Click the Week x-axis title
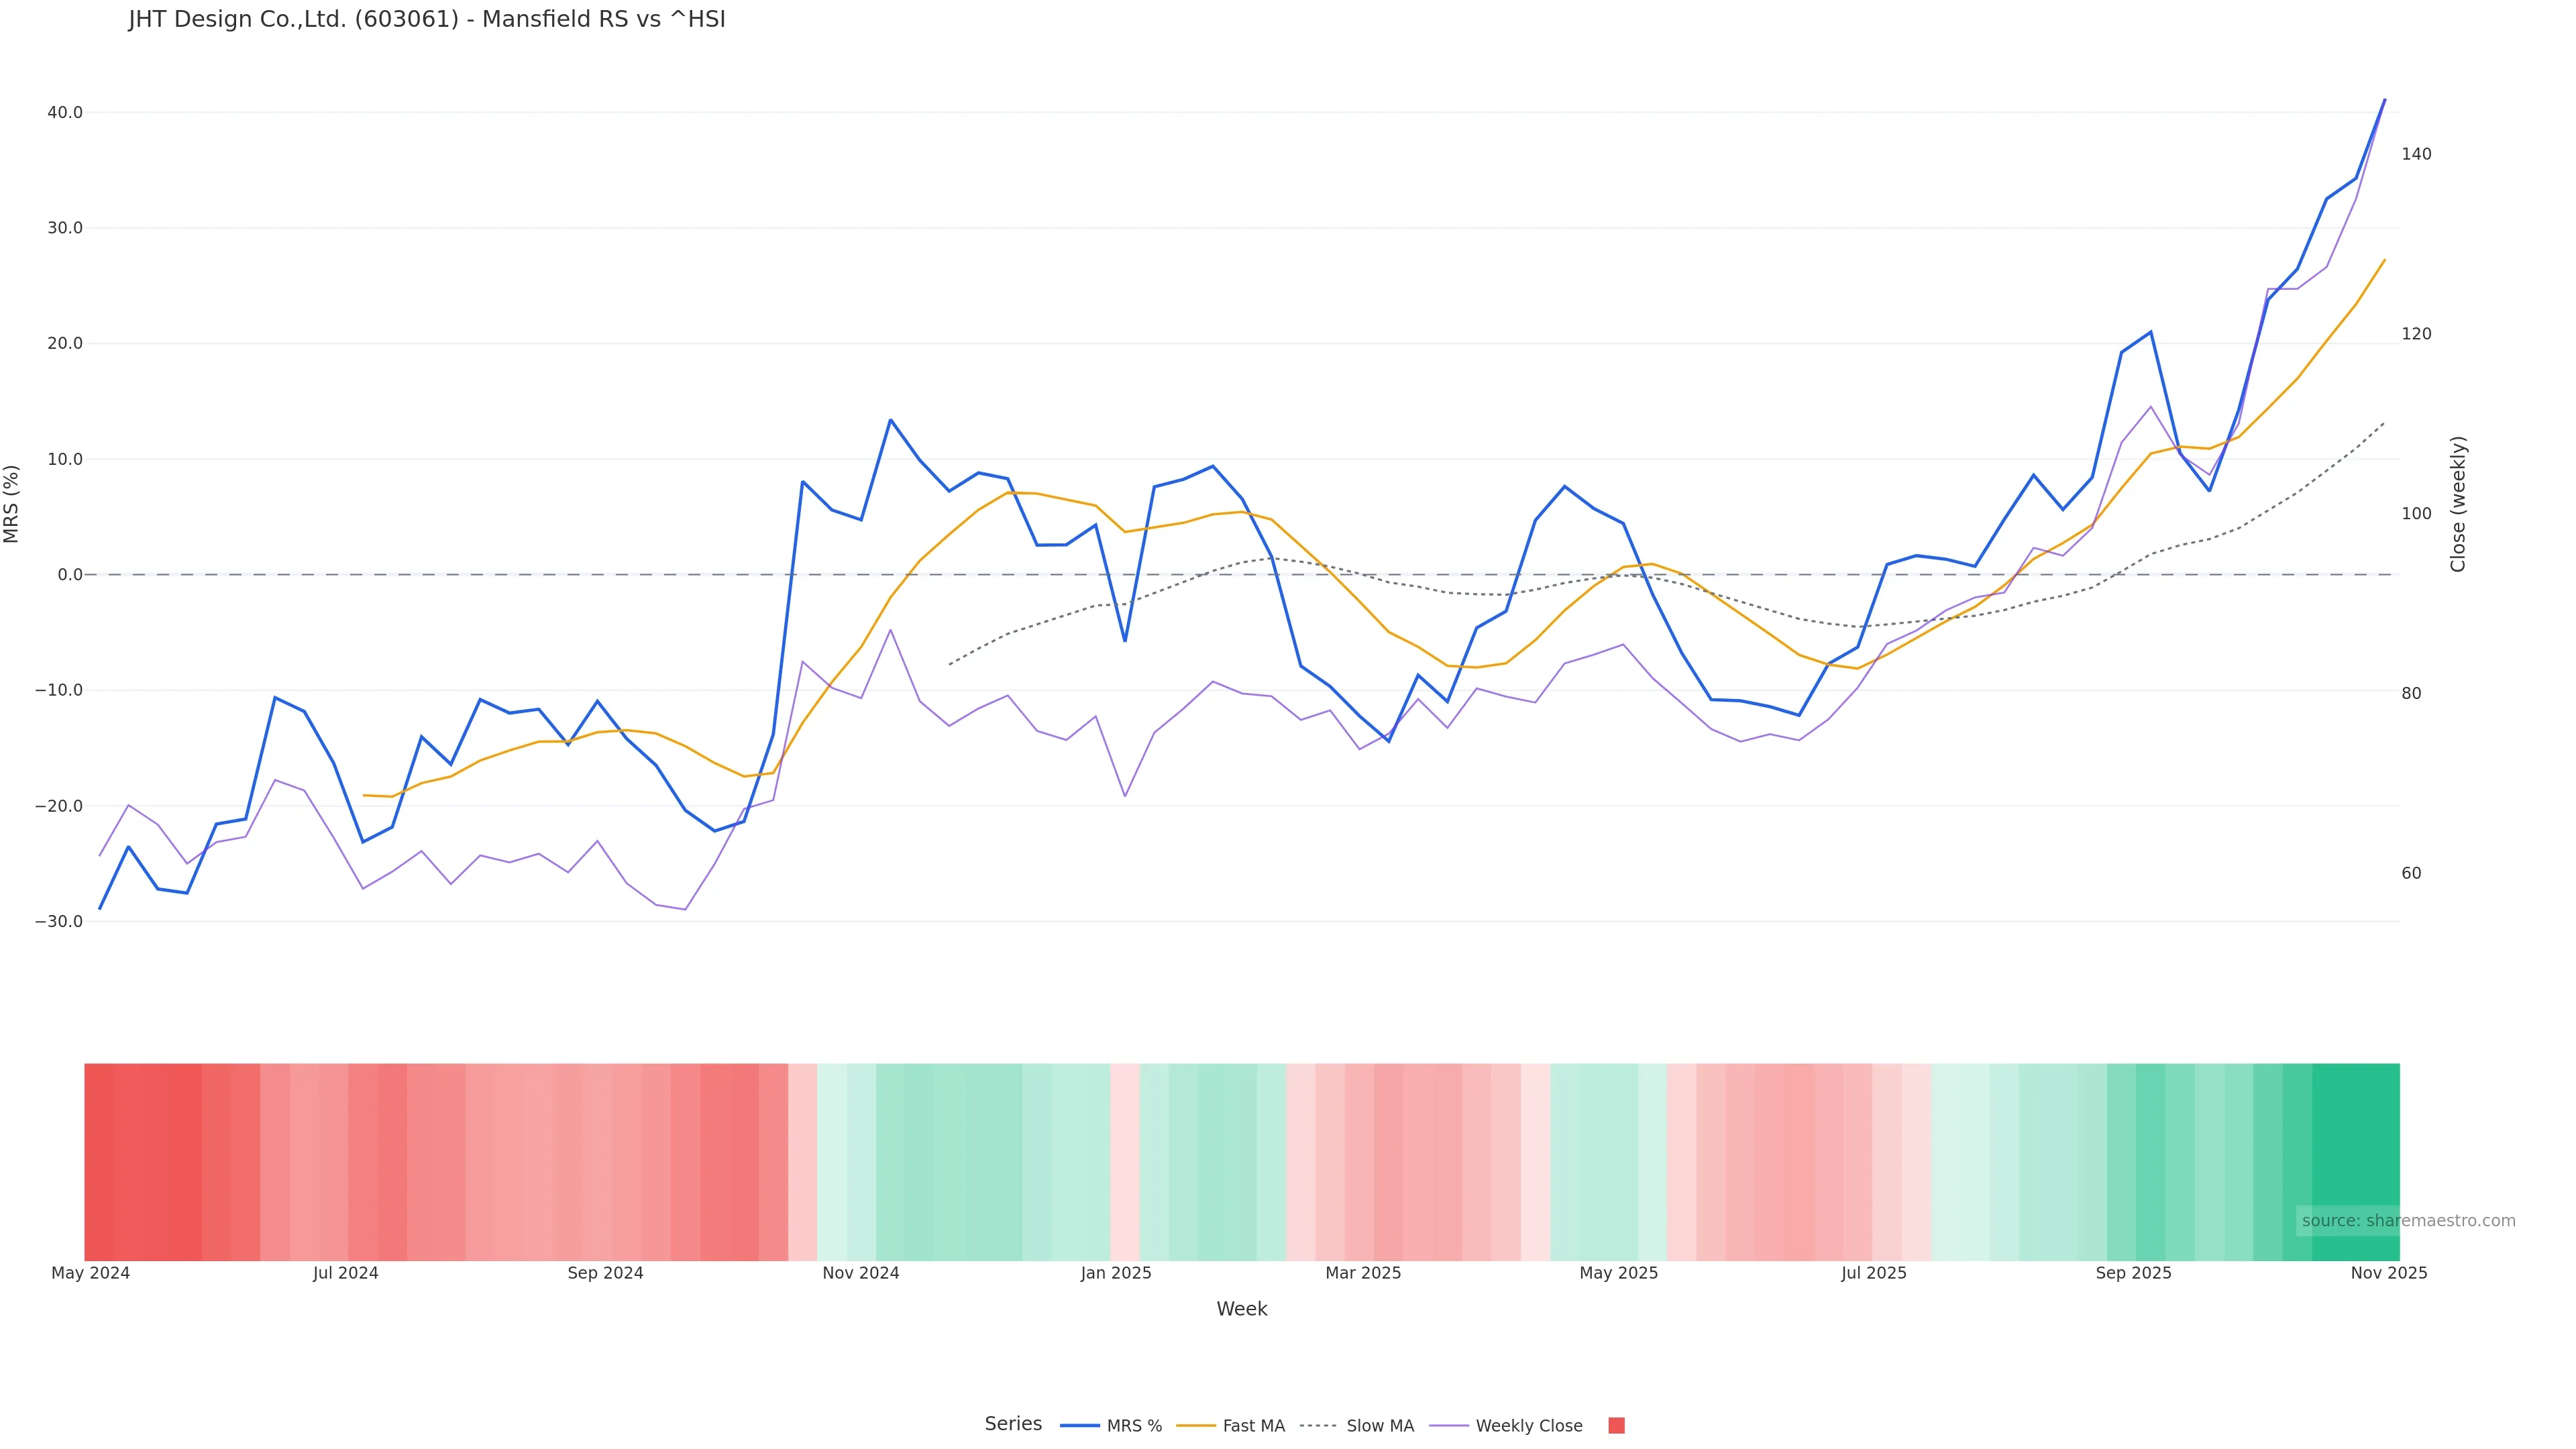The width and height of the screenshot is (2576, 1449). 1241,1309
